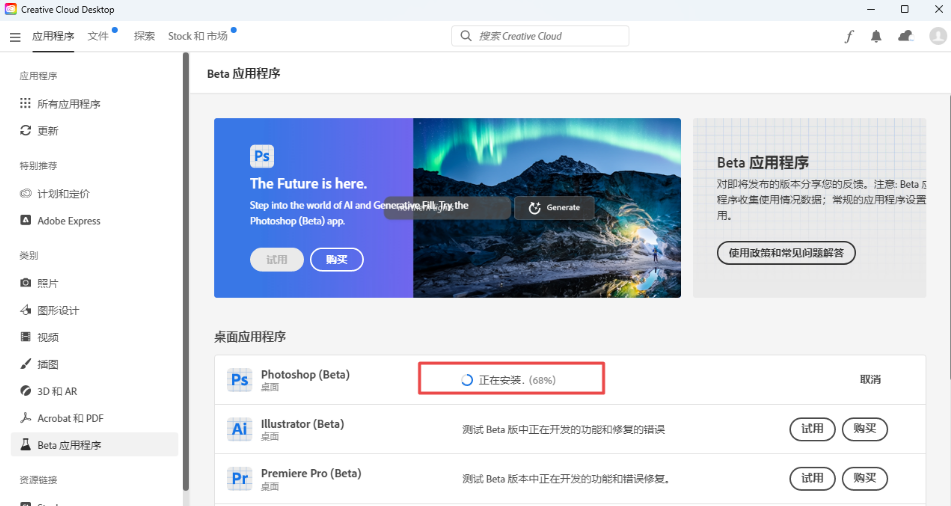Switch to the 探索 tab
951x506 pixels.
point(144,36)
